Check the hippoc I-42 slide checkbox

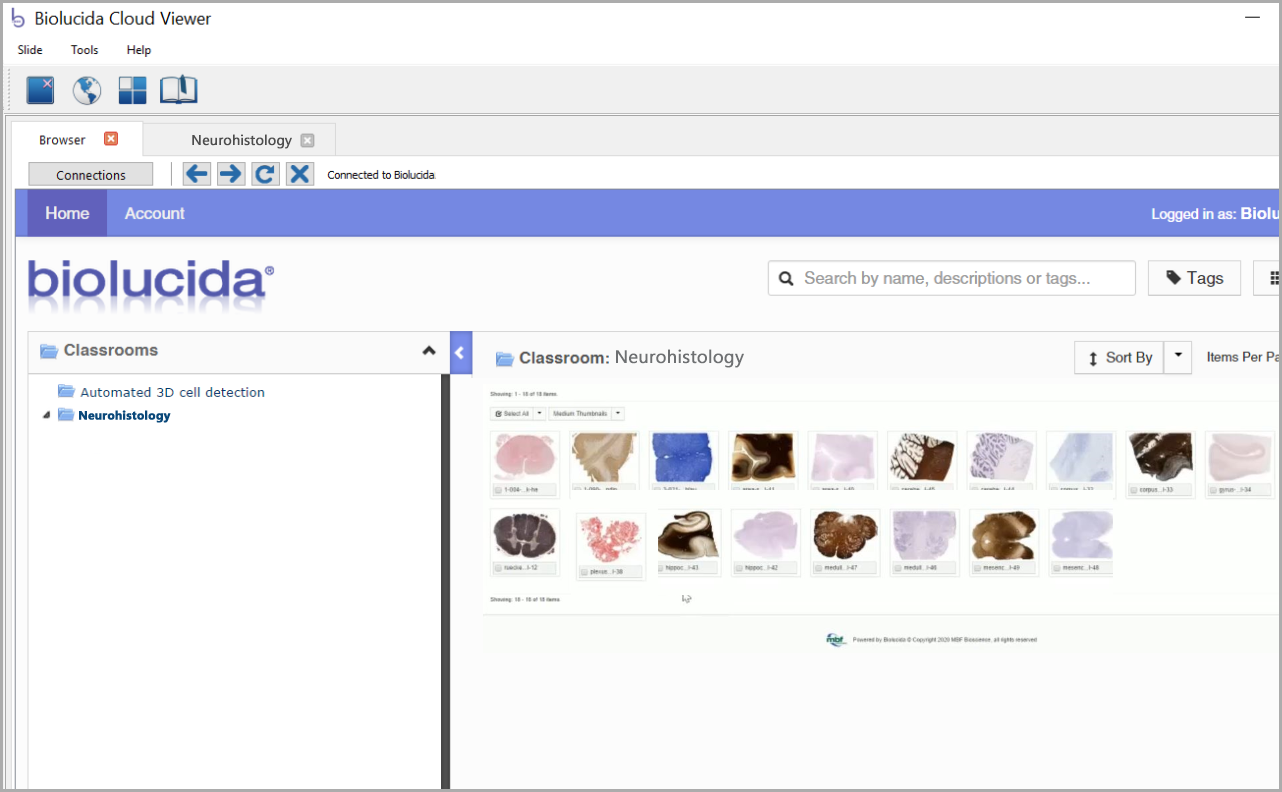point(739,567)
